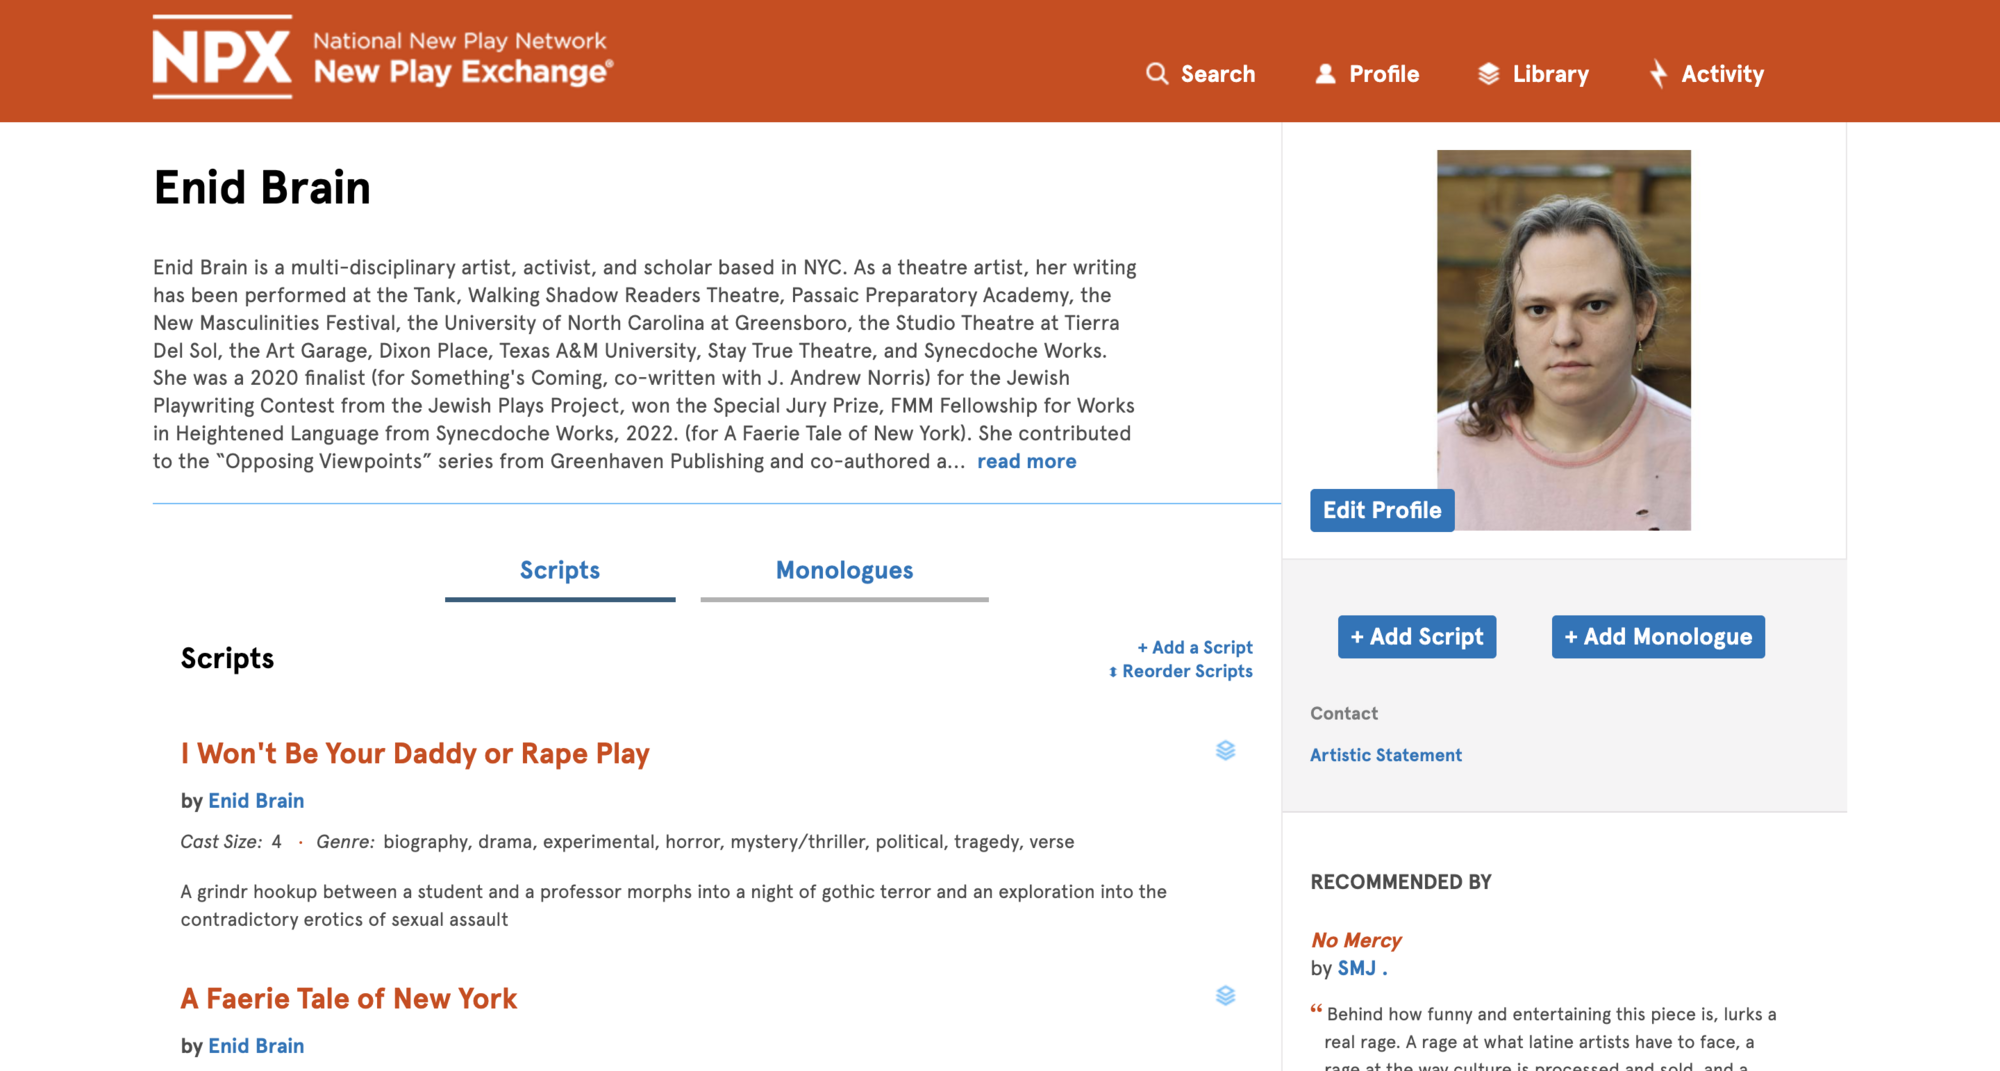Viewport: 2000px width, 1071px height.
Task: Open Search in the top navigation
Action: tap(1200, 74)
